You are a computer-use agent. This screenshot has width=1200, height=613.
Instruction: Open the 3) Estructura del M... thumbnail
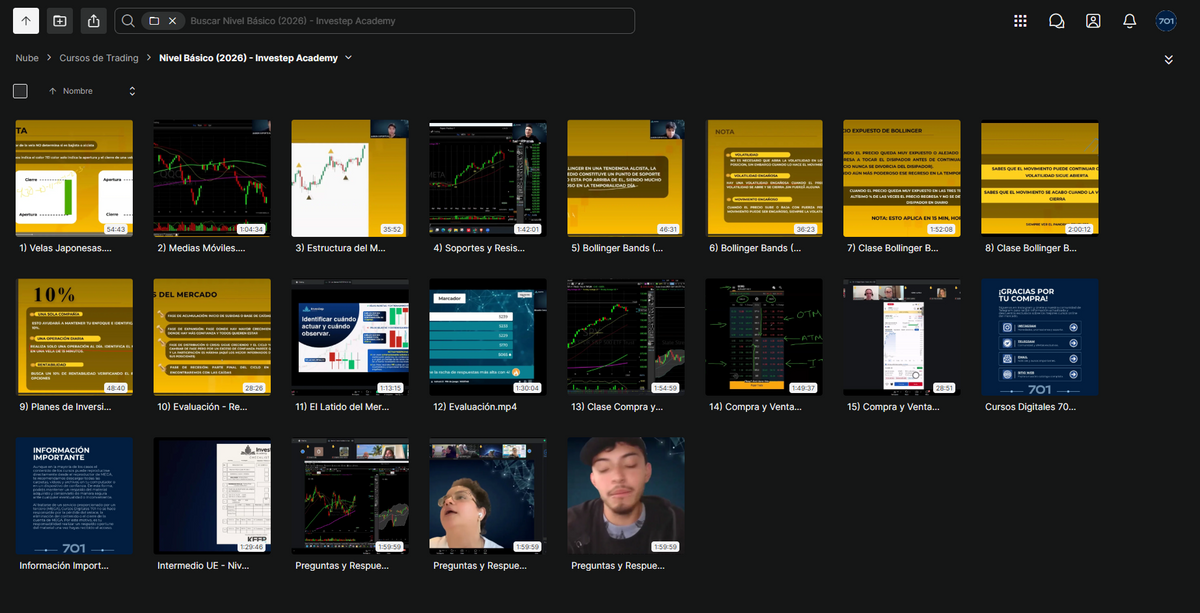[x=350, y=178]
